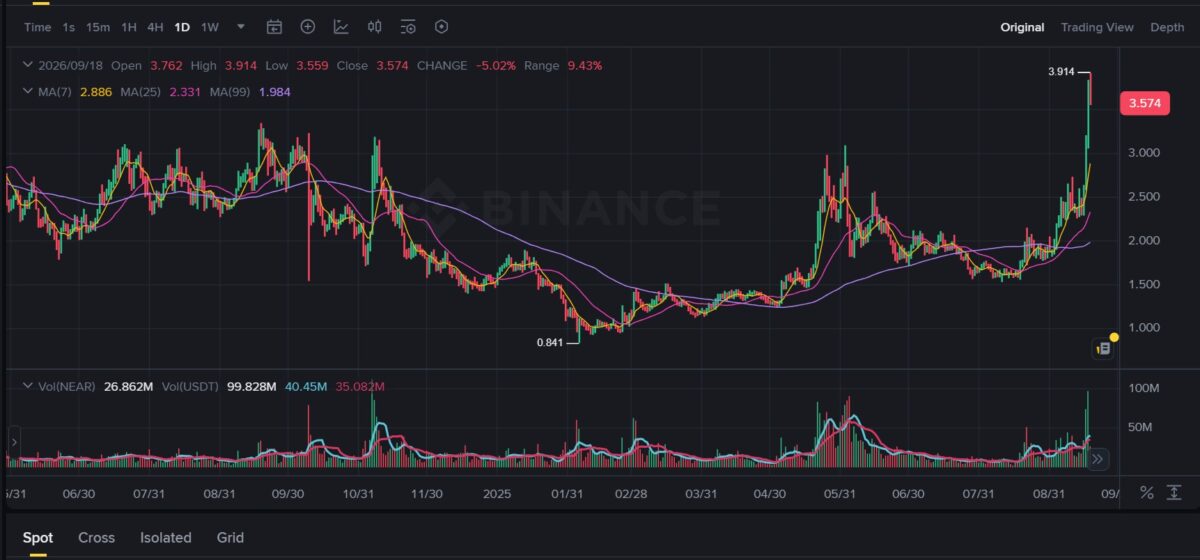Expand the left side panel arrow
The width and height of the screenshot is (1200, 560).
(x=15, y=440)
